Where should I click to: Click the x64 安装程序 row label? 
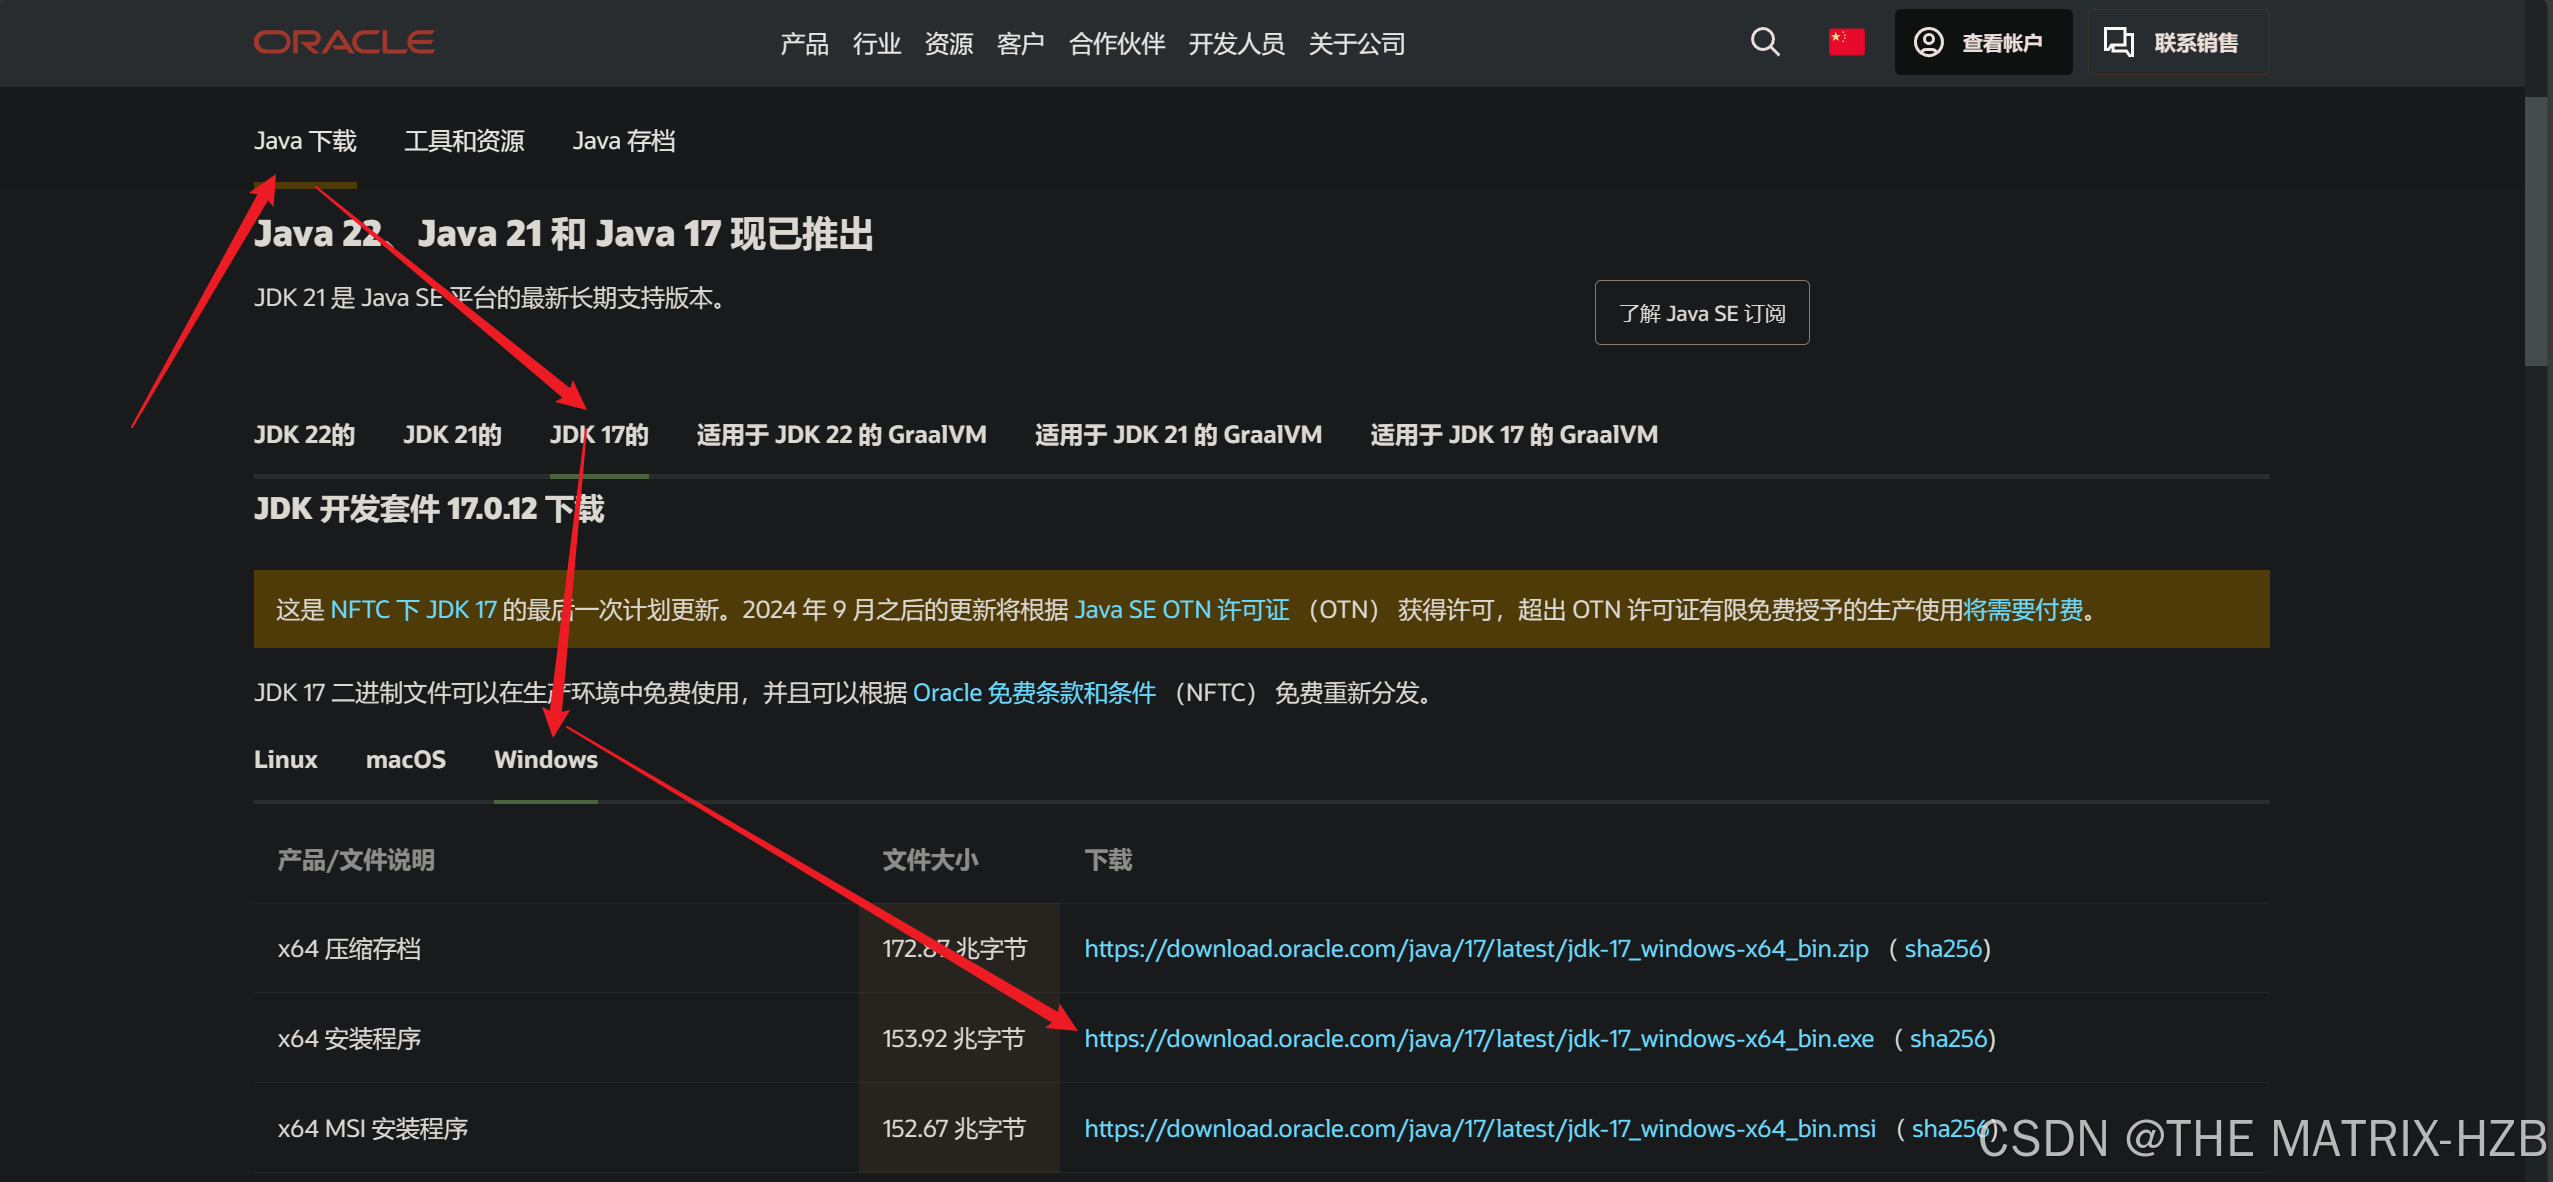349,1039
